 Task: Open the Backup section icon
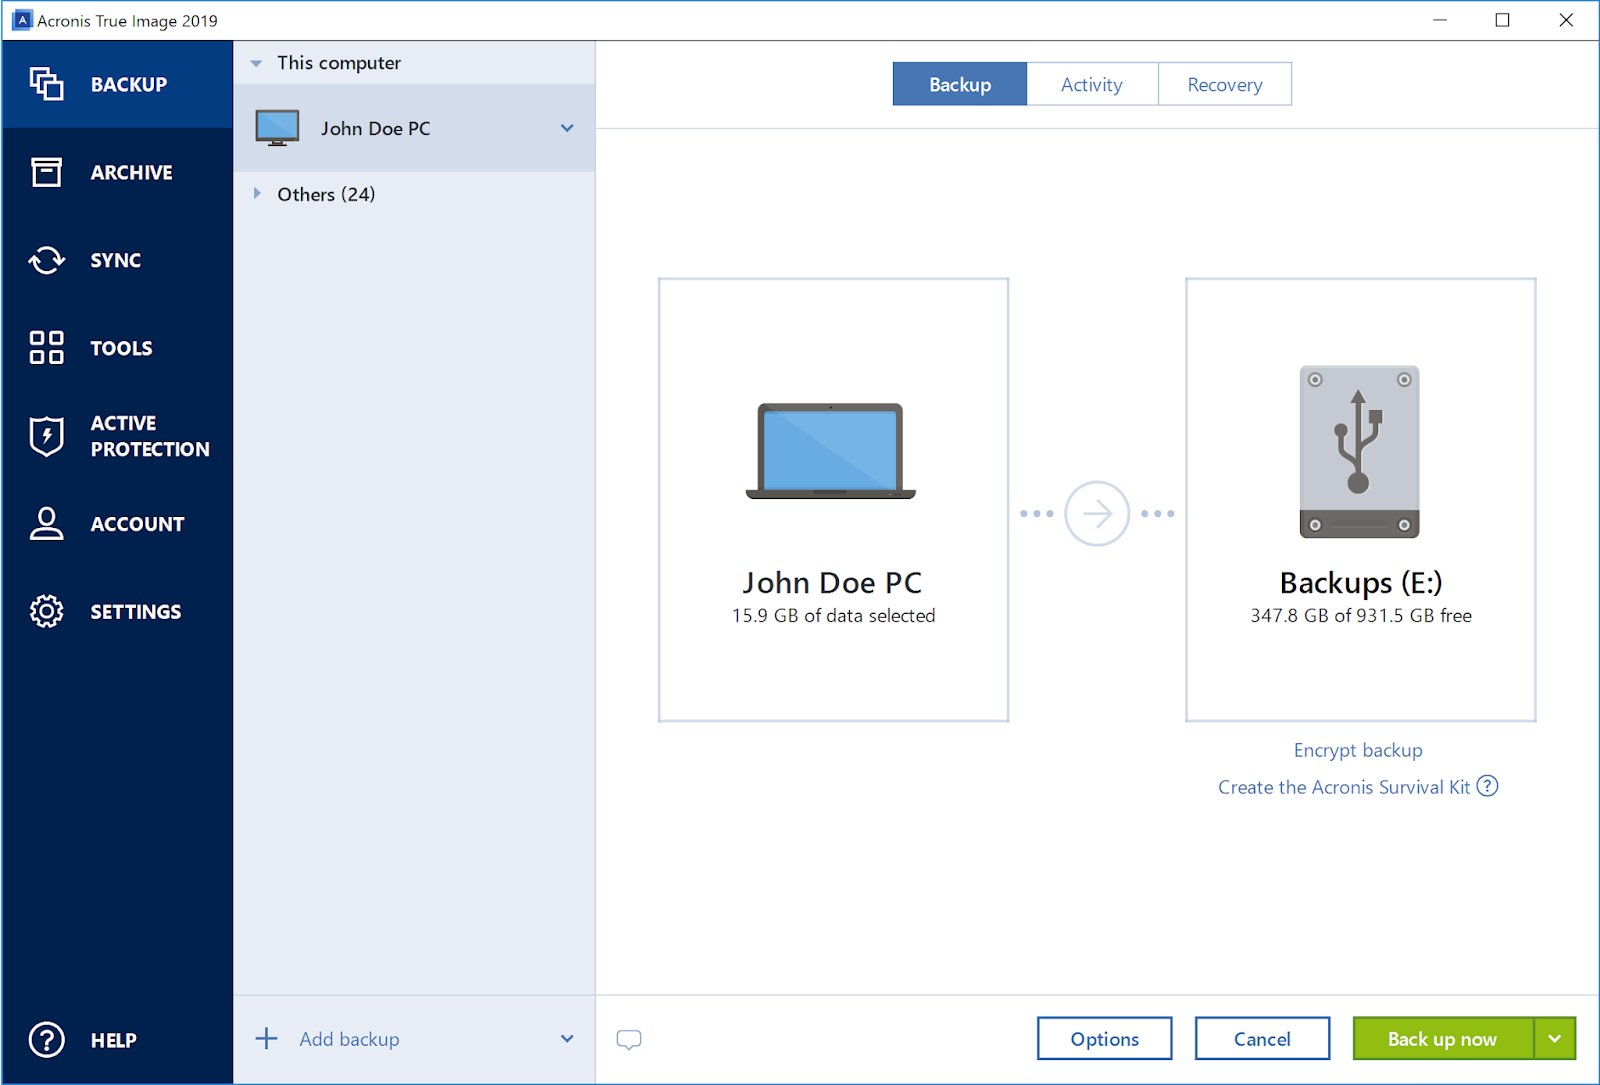46,84
